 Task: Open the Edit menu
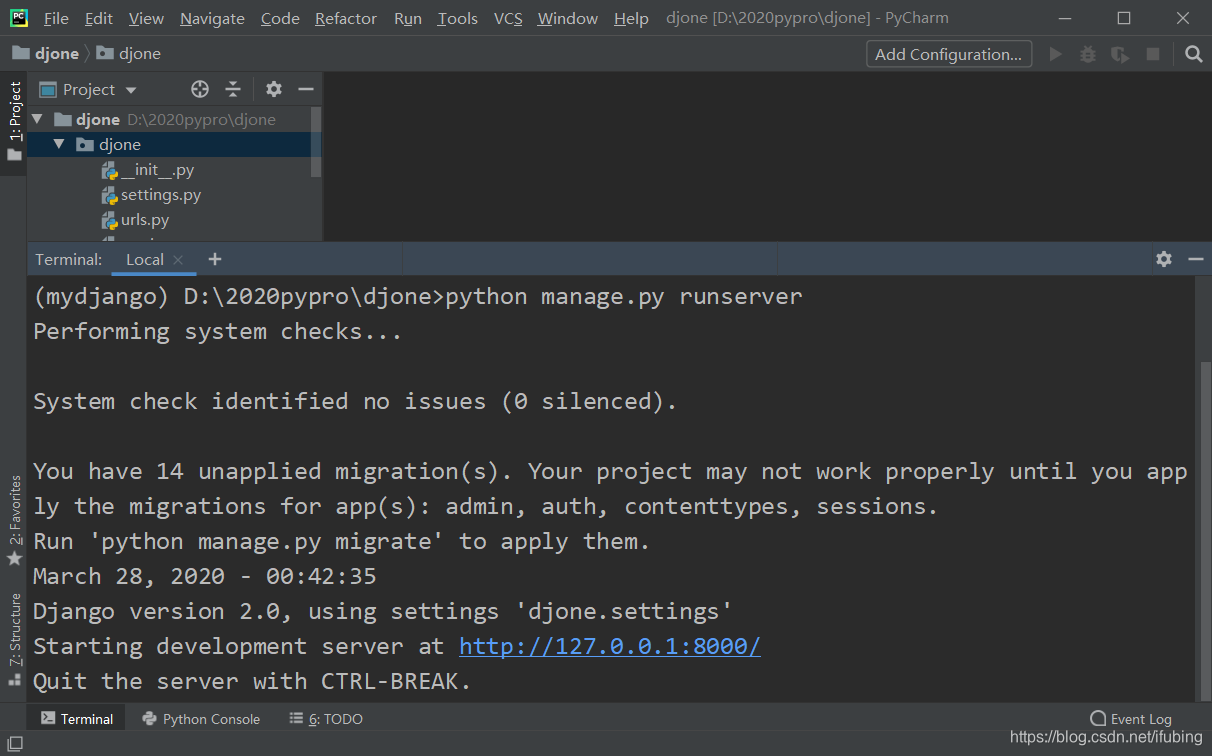(x=98, y=18)
